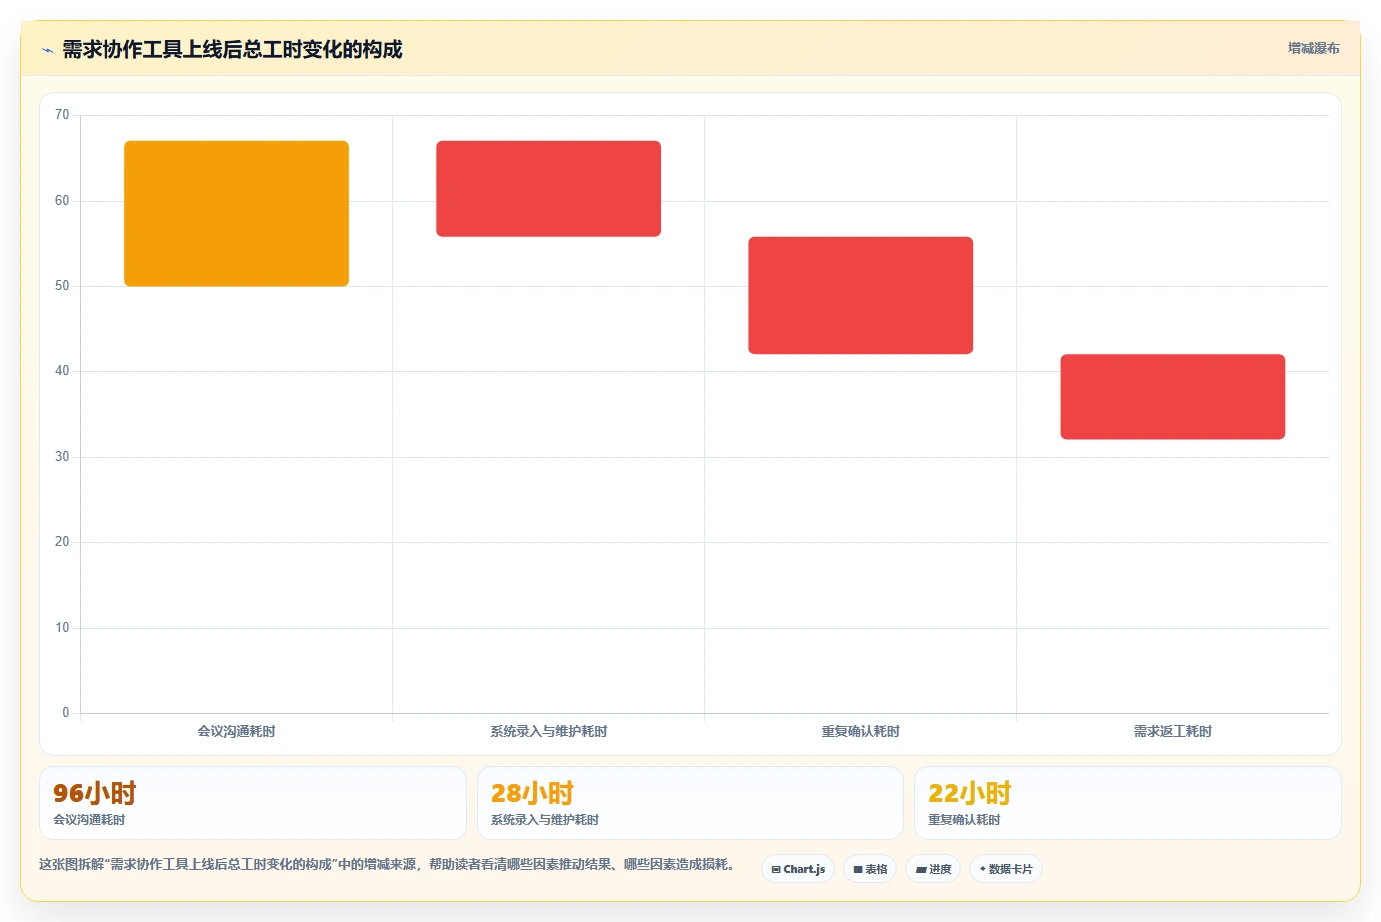Click the 表格 tag pill
Screen dimensions: 1381x922
coord(870,869)
